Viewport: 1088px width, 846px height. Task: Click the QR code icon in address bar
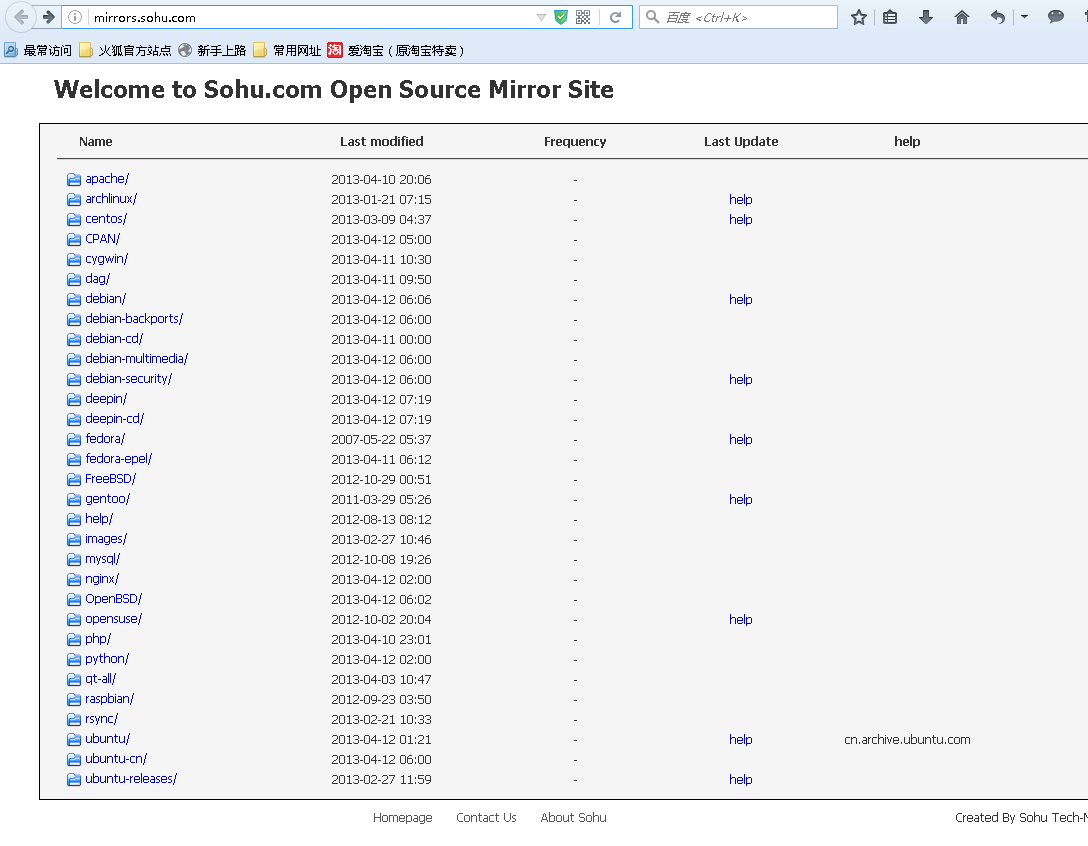click(x=584, y=17)
